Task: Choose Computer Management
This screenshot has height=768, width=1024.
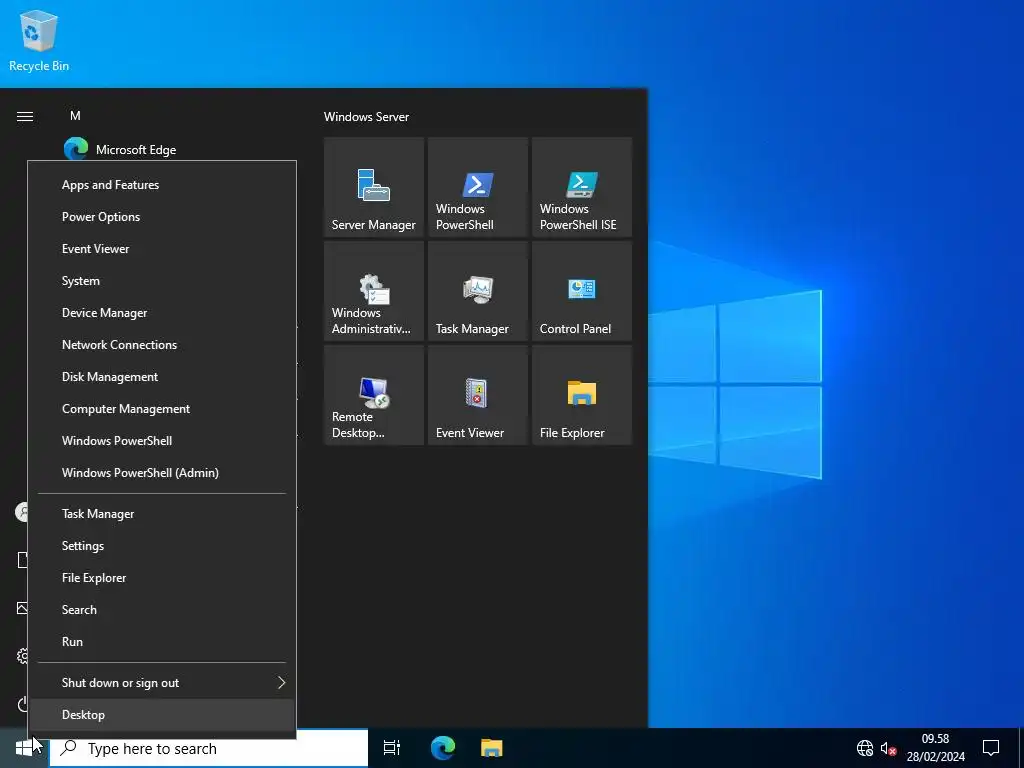Action: tap(162, 409)
